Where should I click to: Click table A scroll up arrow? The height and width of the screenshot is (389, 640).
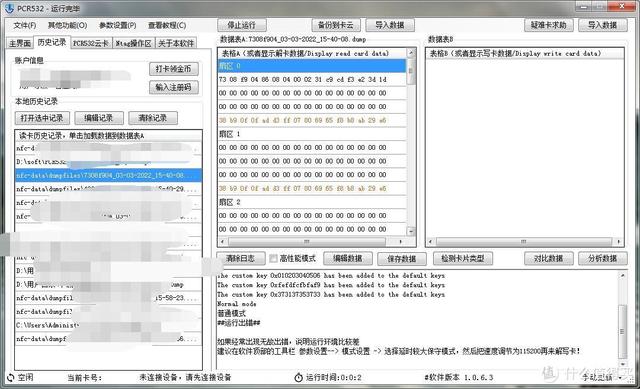pyautogui.click(x=411, y=53)
